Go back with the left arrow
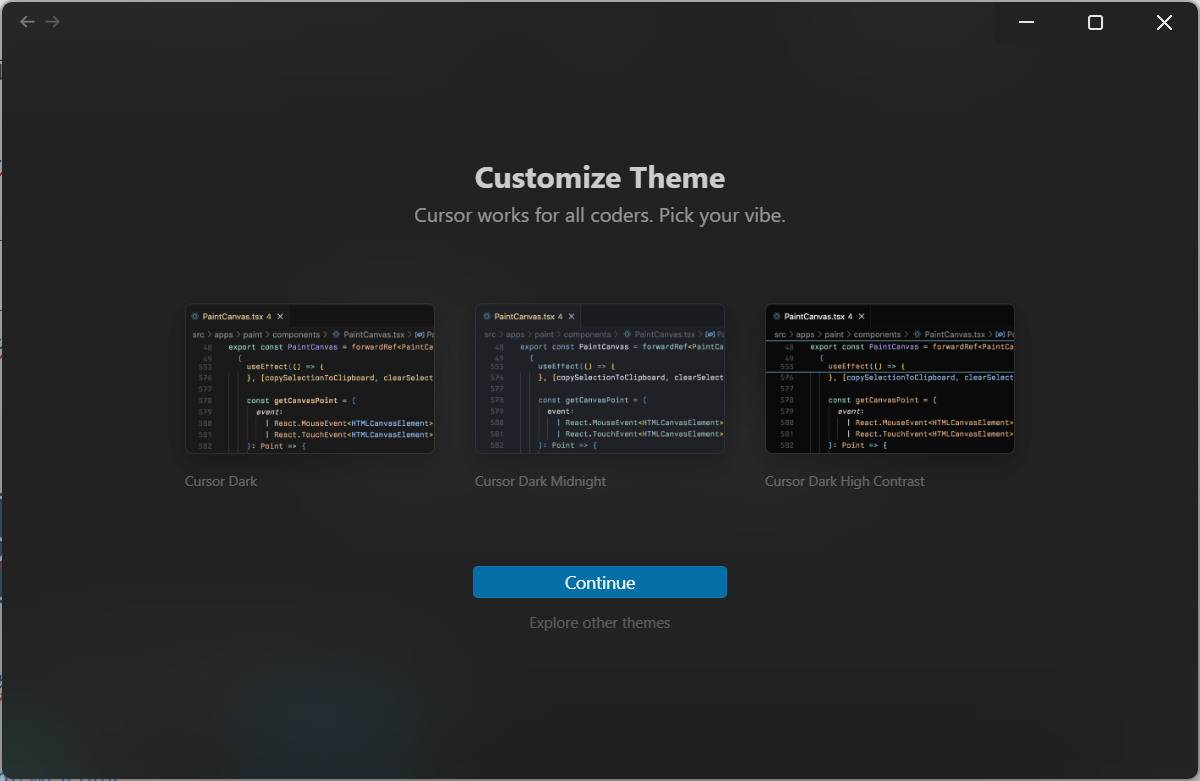Screen dimensions: 1200x781 27,21
